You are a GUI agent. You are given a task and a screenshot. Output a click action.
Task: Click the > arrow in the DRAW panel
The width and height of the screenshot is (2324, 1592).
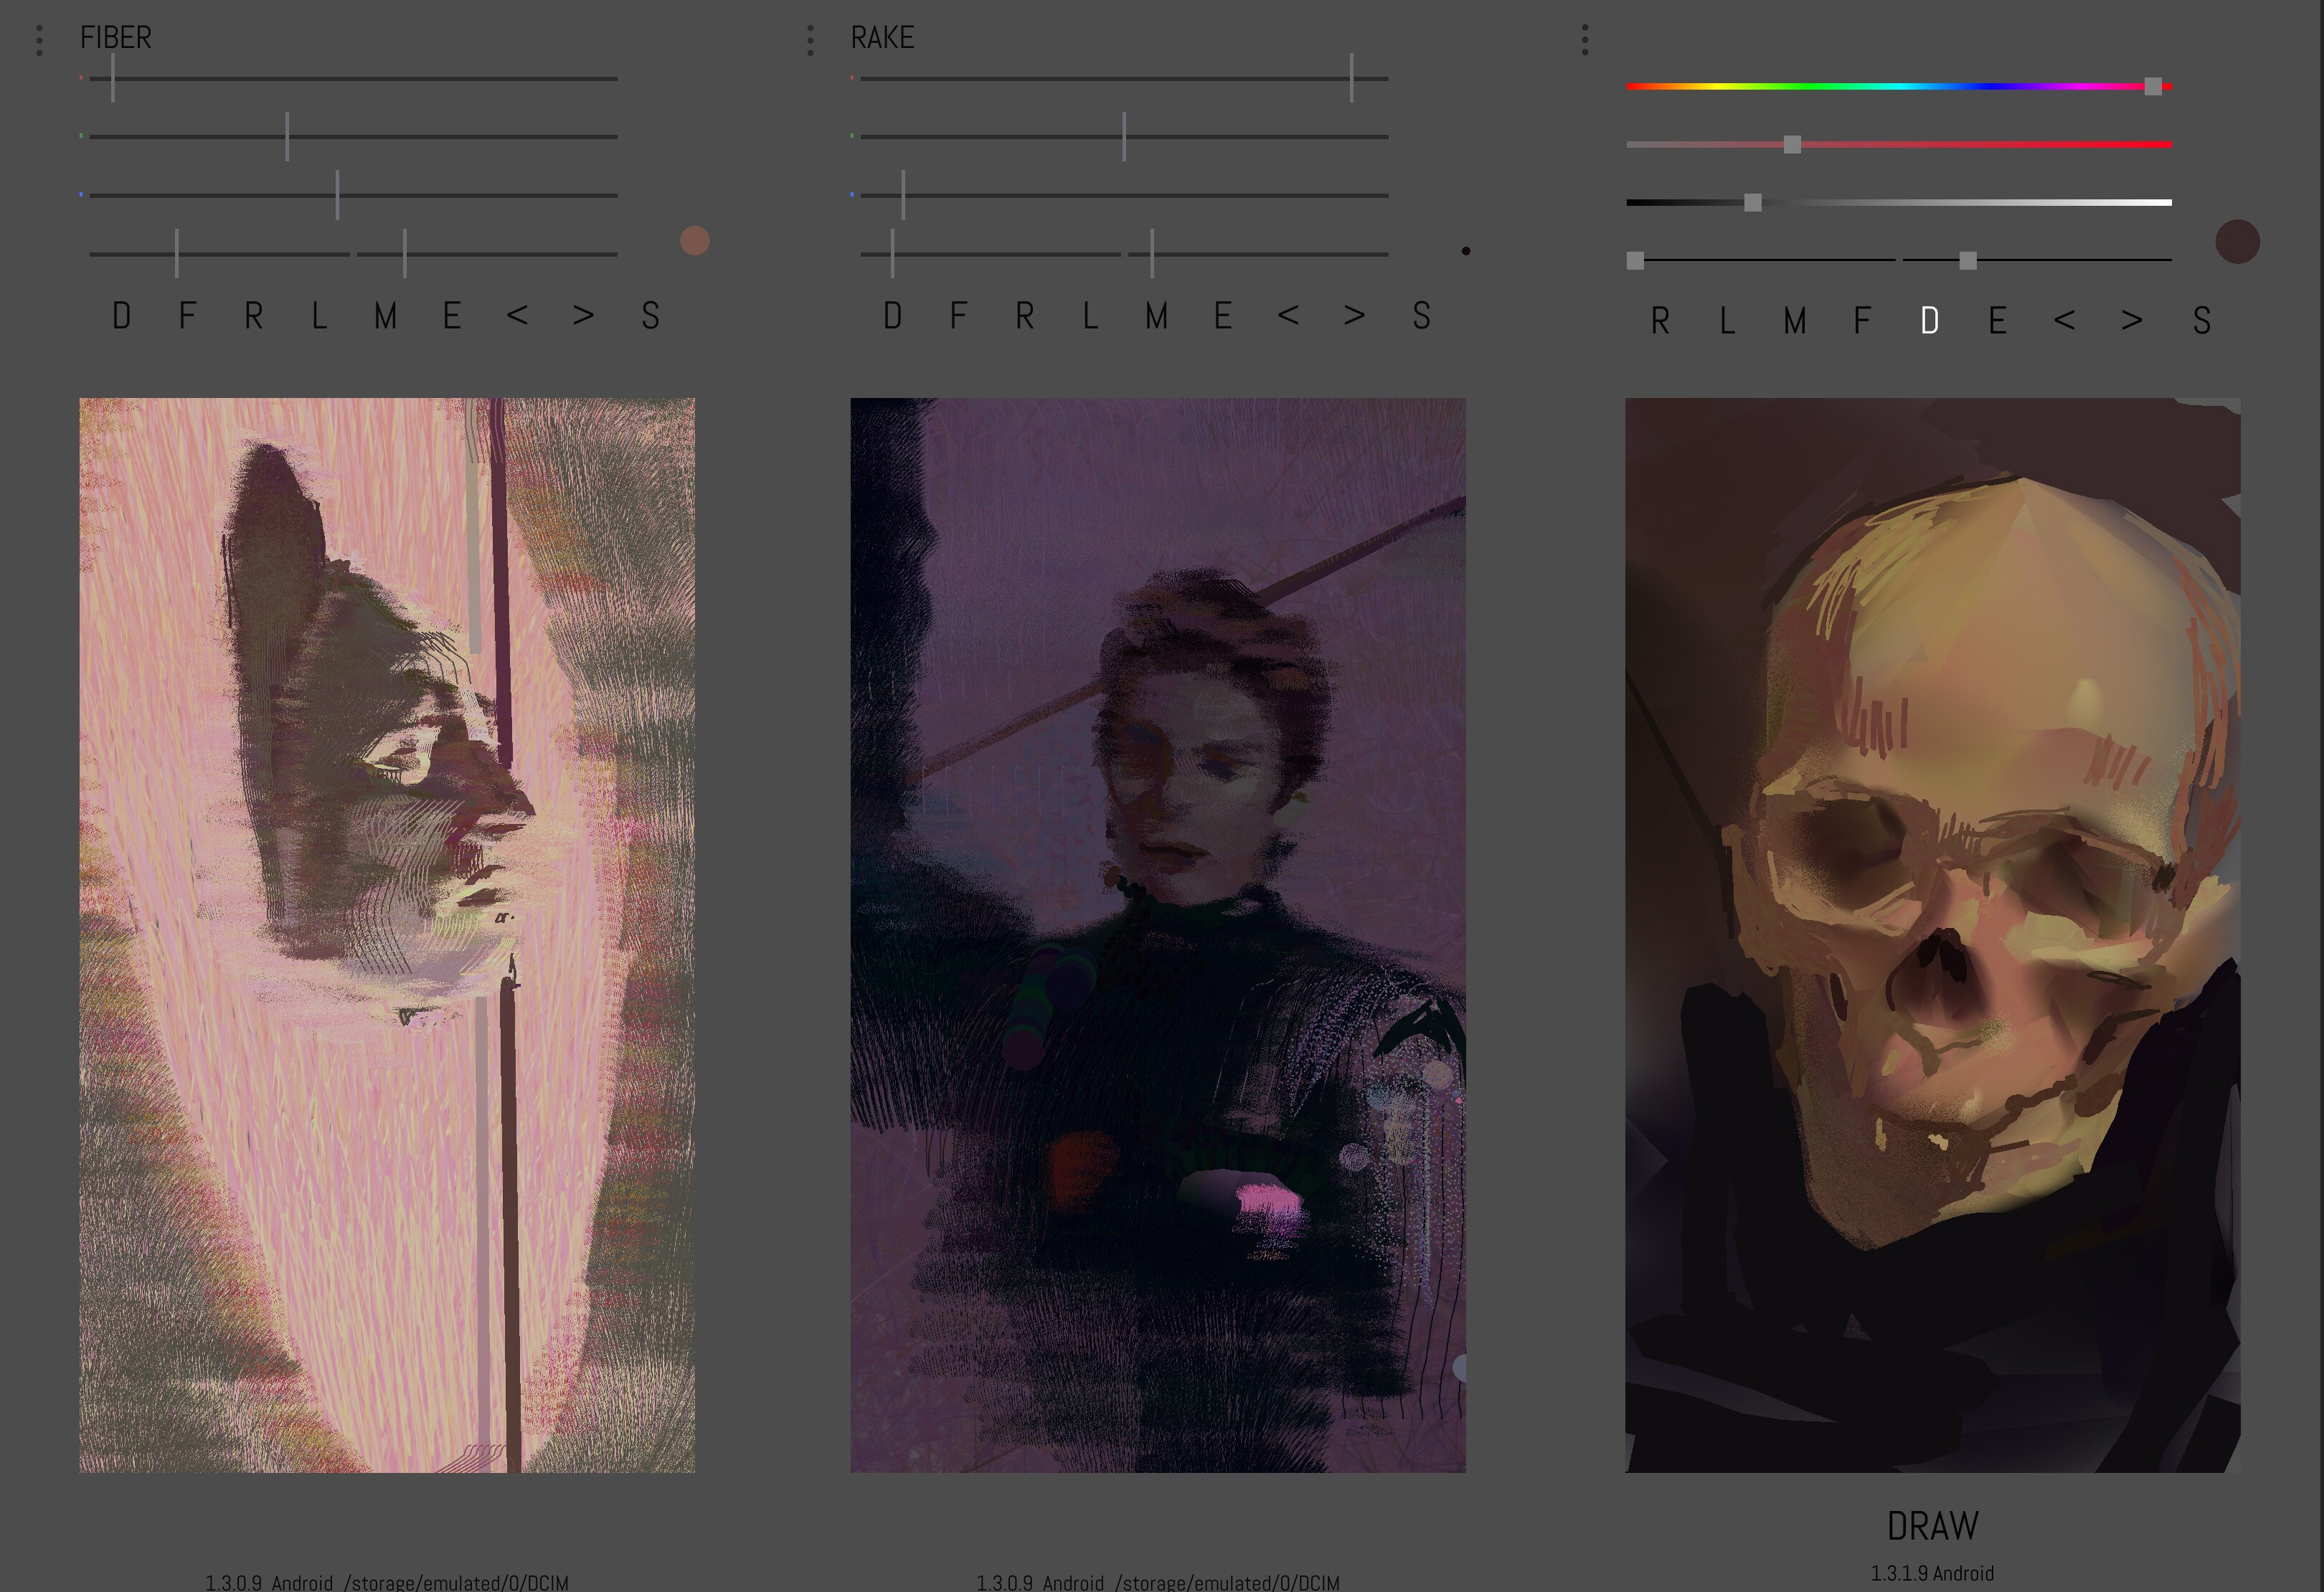coord(2132,321)
